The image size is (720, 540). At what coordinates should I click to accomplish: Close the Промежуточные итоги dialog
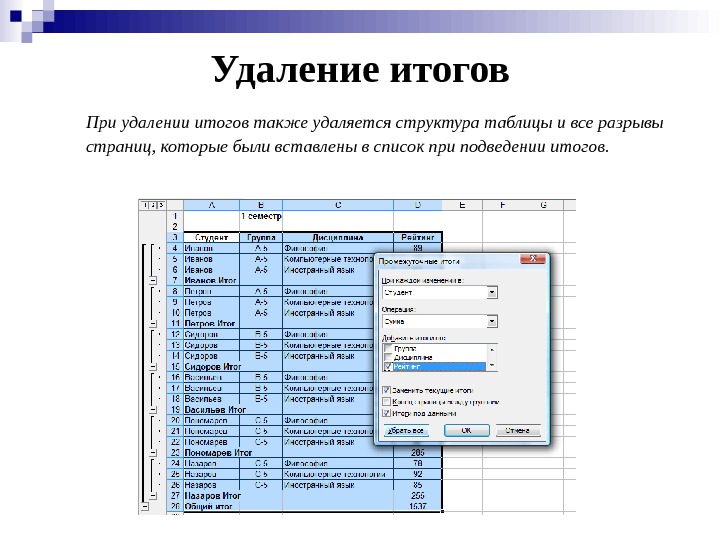(x=533, y=259)
